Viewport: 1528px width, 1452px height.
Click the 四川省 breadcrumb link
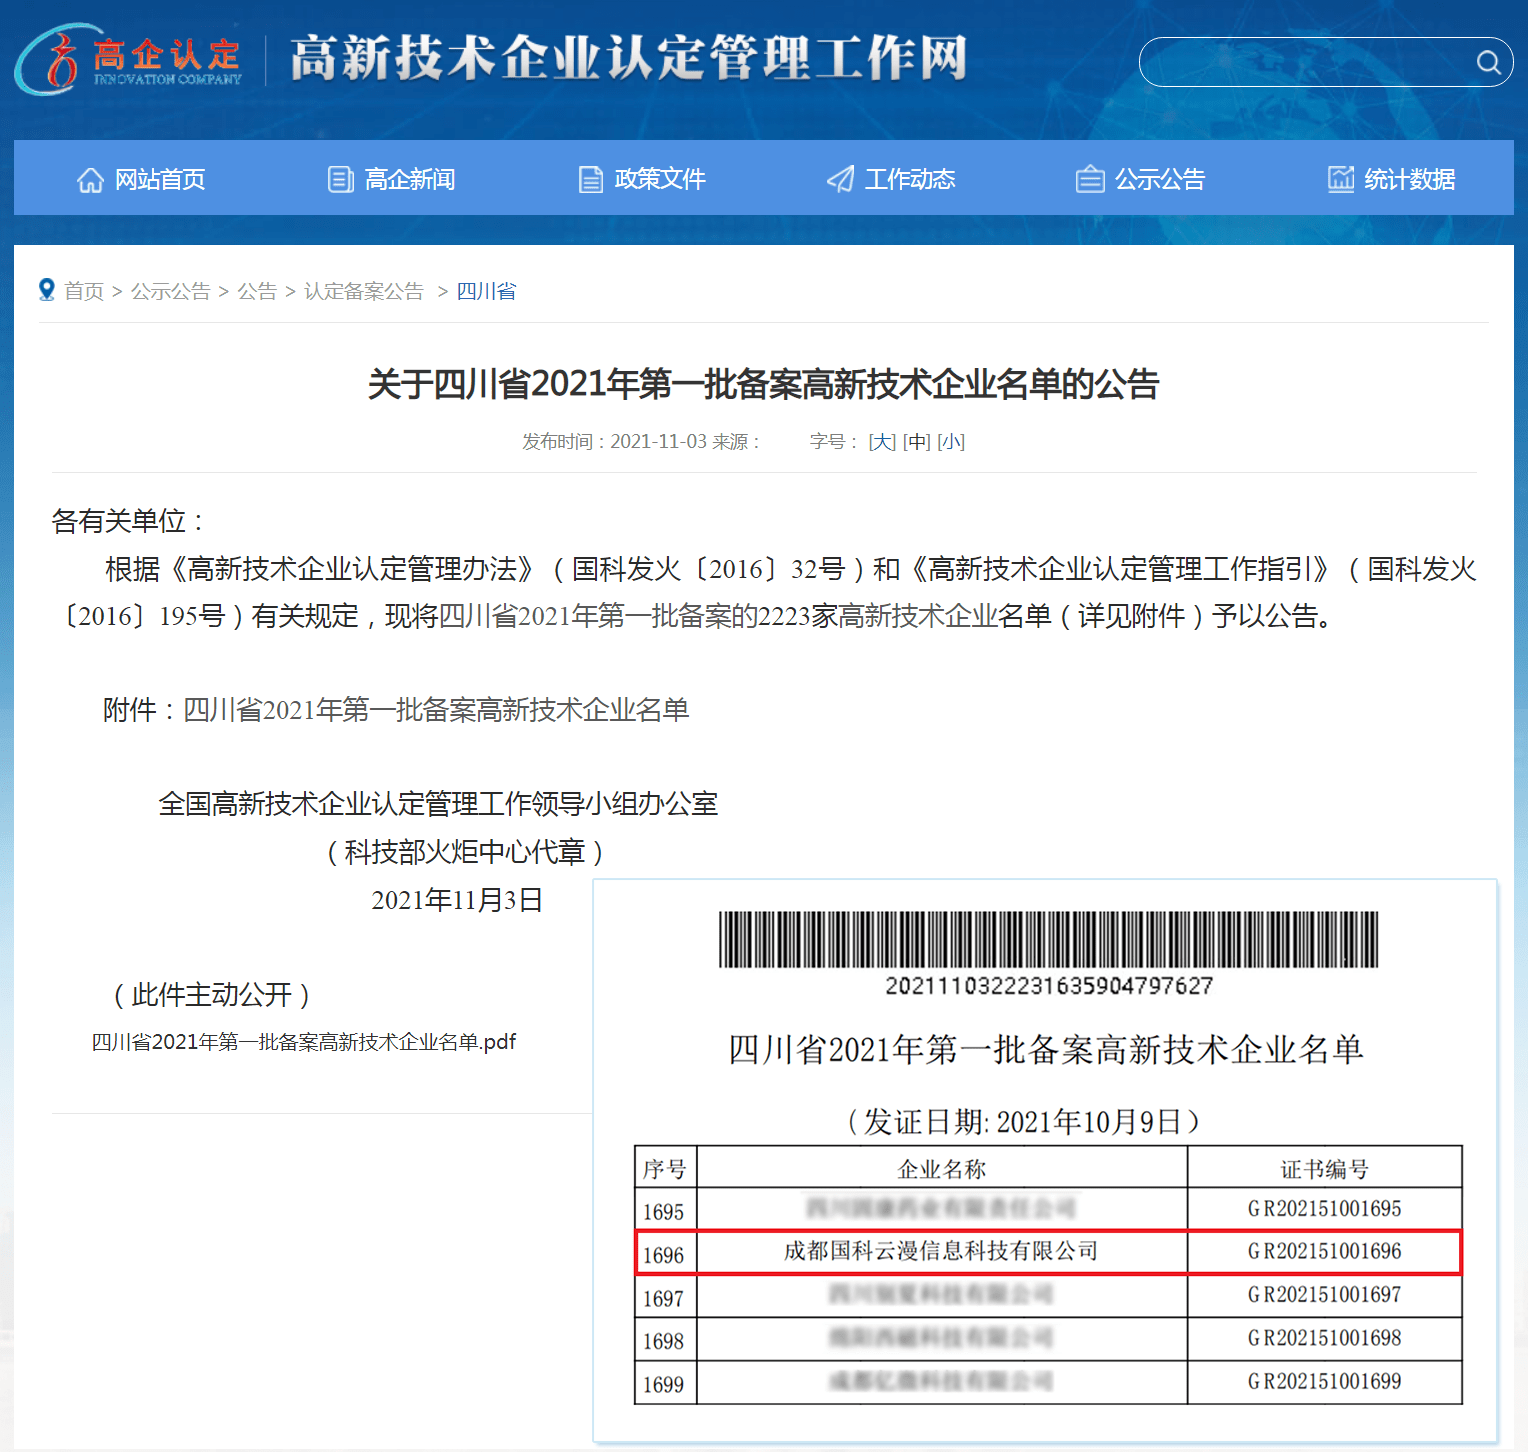click(x=487, y=291)
